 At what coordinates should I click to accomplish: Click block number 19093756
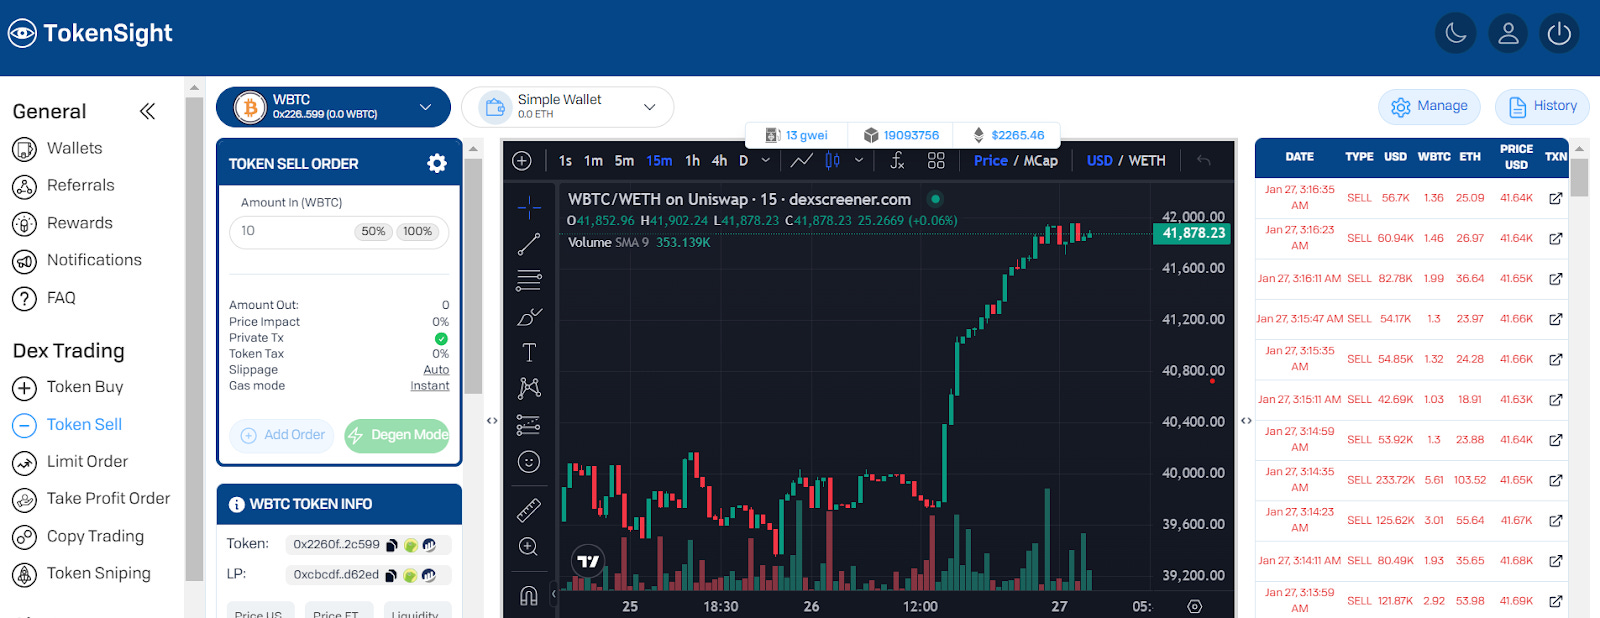(x=901, y=135)
